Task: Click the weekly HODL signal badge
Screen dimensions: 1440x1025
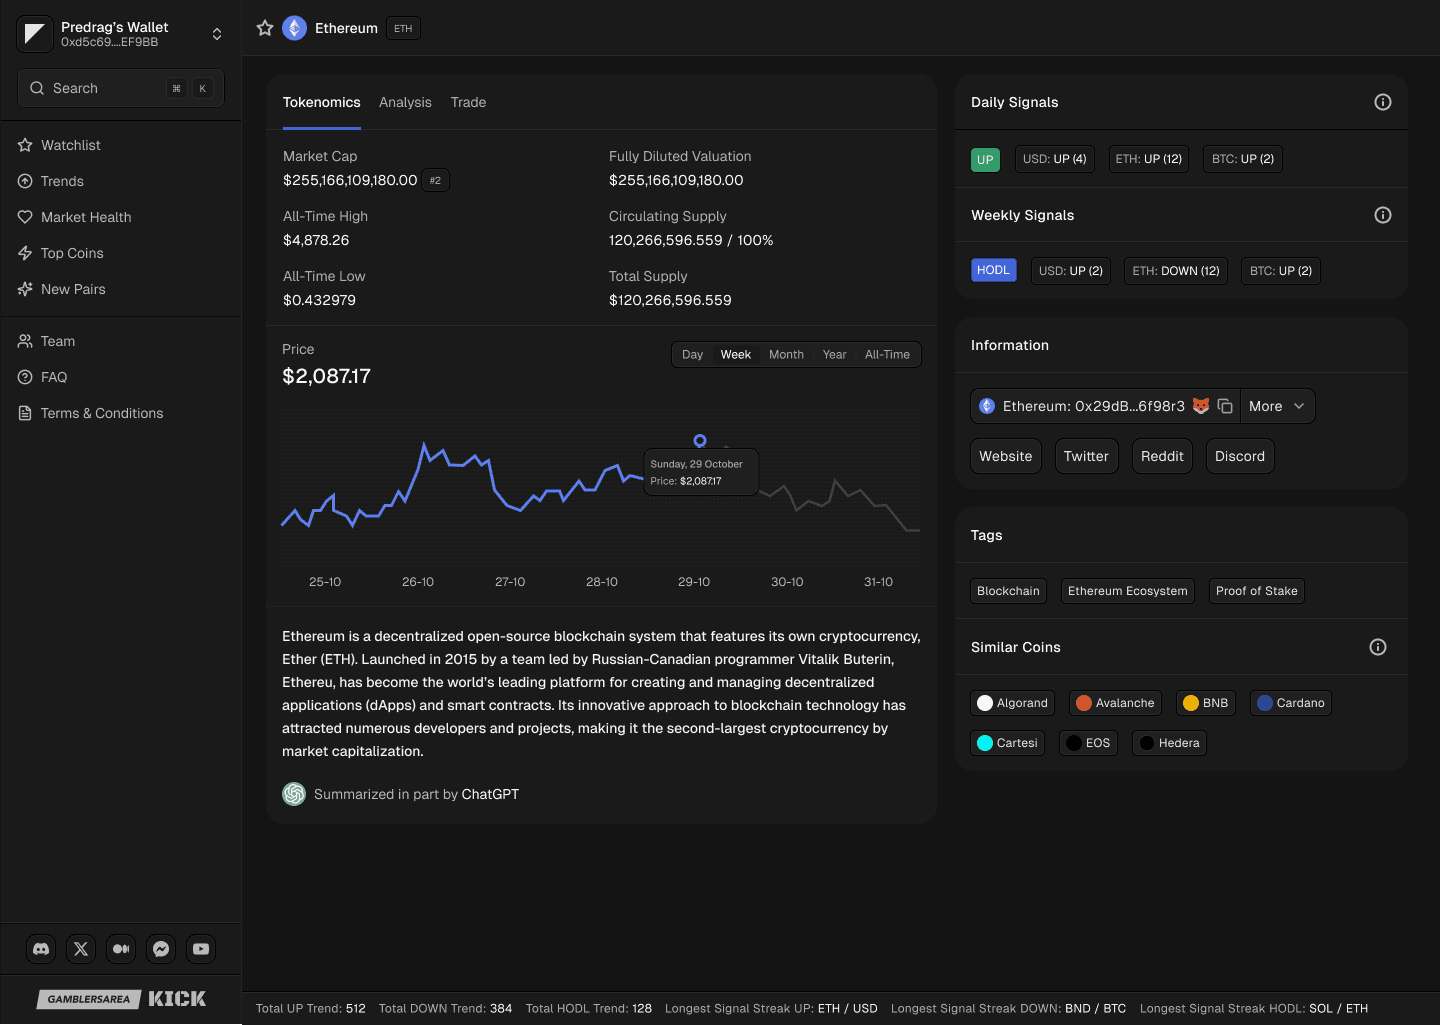Action: (x=993, y=270)
